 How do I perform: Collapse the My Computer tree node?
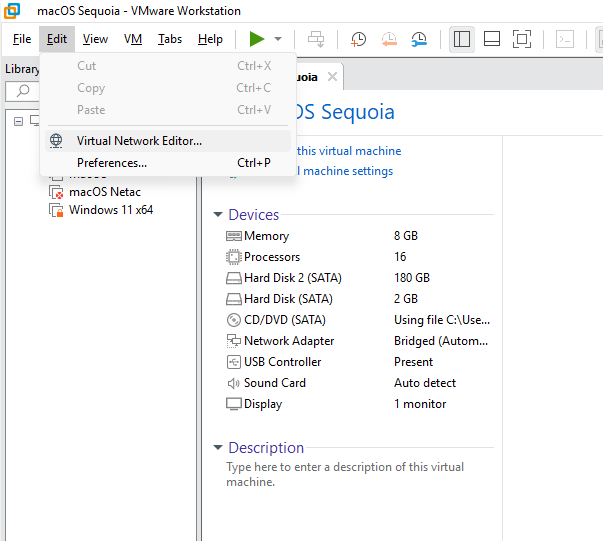coord(19,120)
